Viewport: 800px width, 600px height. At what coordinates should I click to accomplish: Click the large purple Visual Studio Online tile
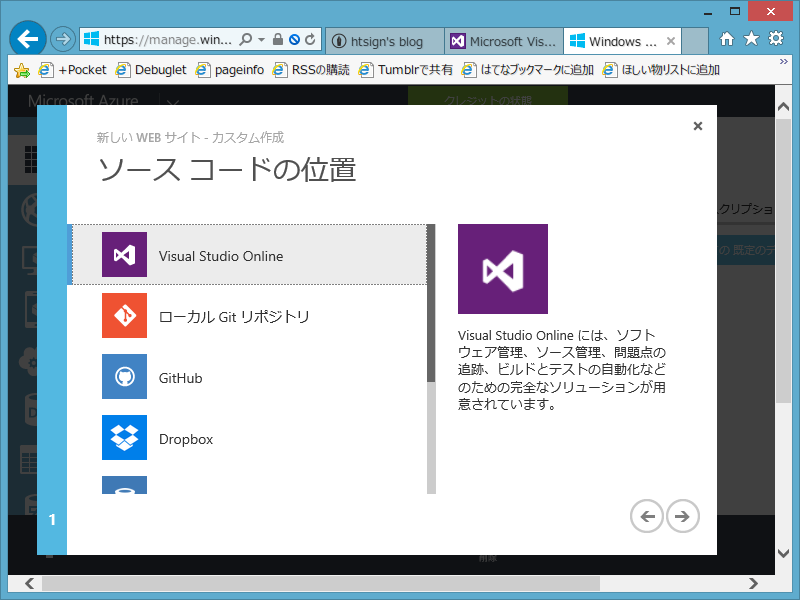point(503,268)
